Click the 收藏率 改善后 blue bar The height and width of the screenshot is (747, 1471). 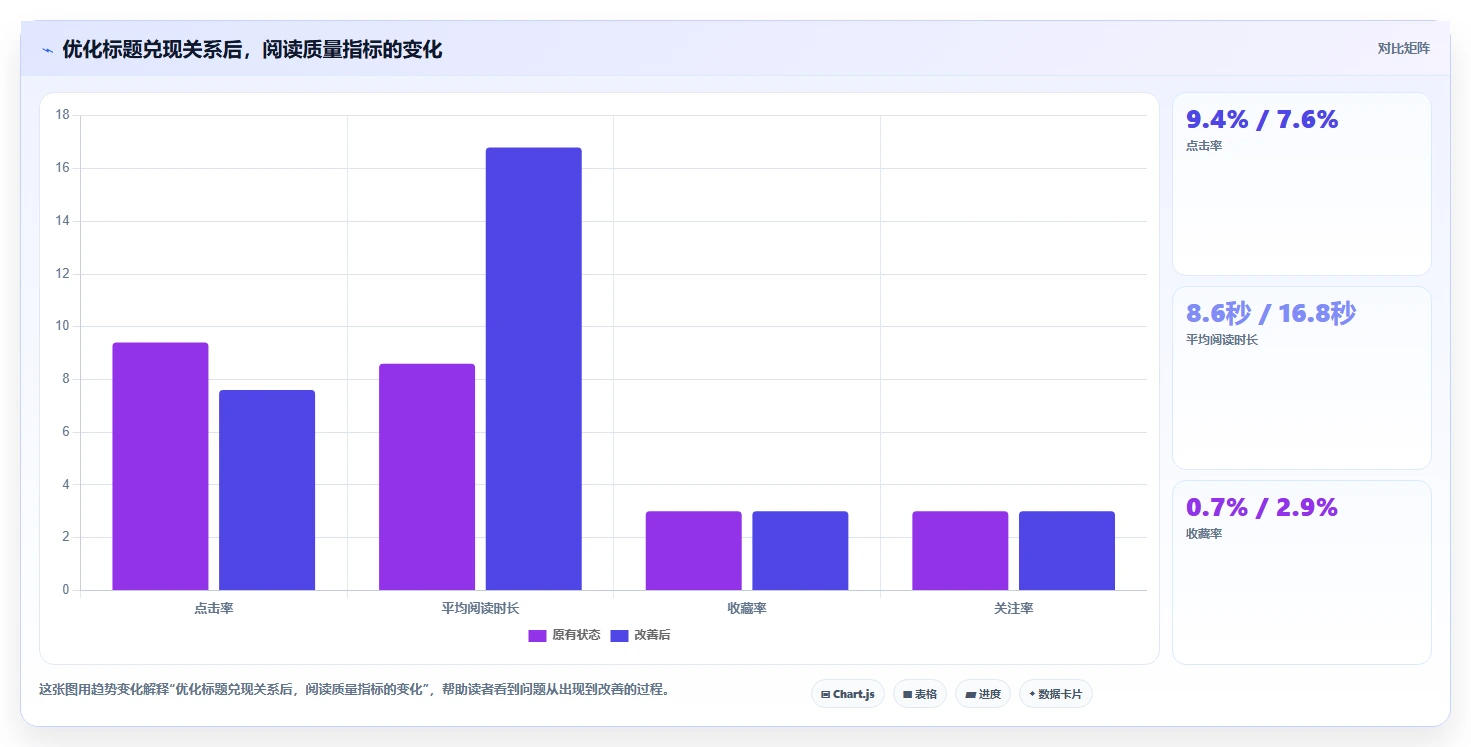coord(800,551)
